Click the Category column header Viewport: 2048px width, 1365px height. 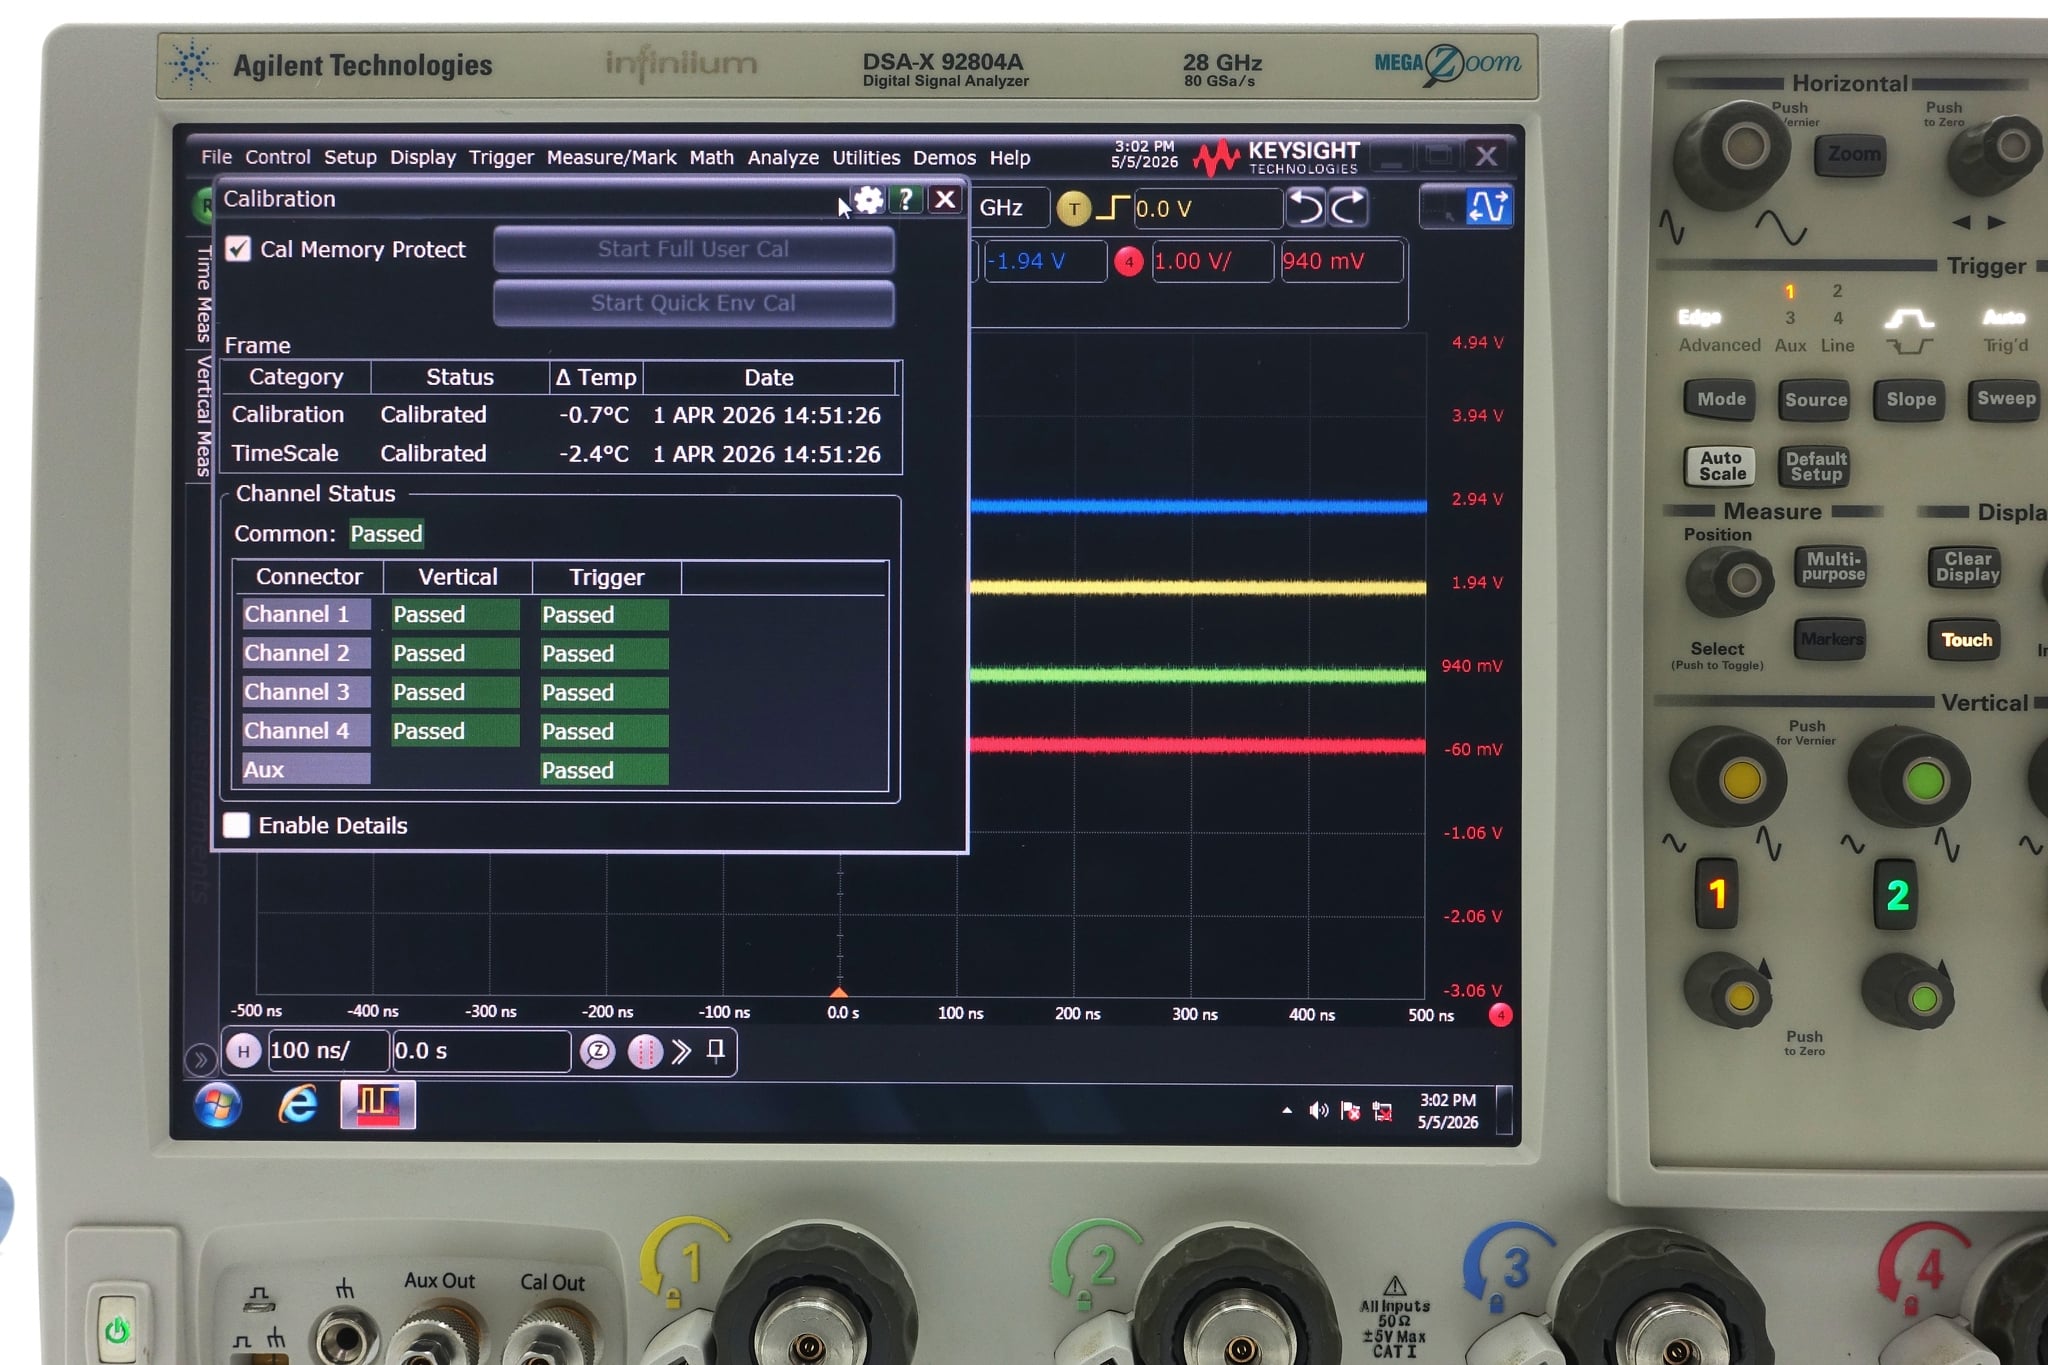296,377
